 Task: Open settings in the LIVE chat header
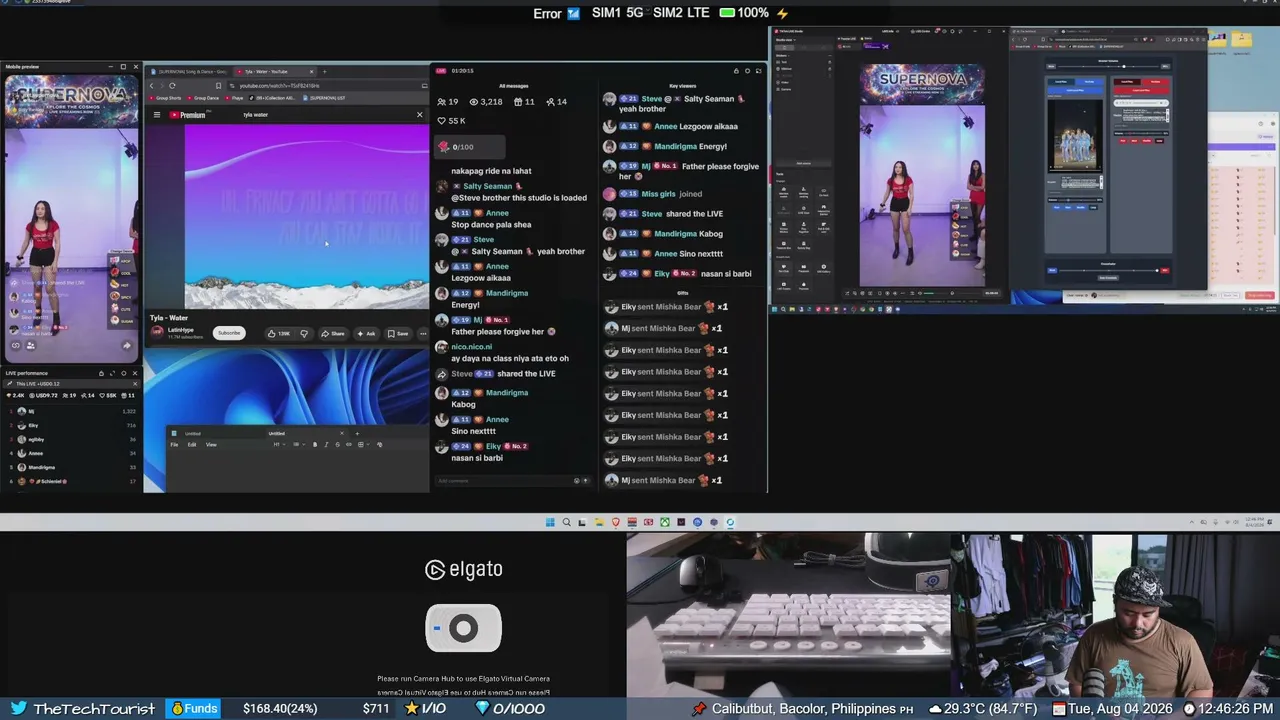tap(747, 71)
